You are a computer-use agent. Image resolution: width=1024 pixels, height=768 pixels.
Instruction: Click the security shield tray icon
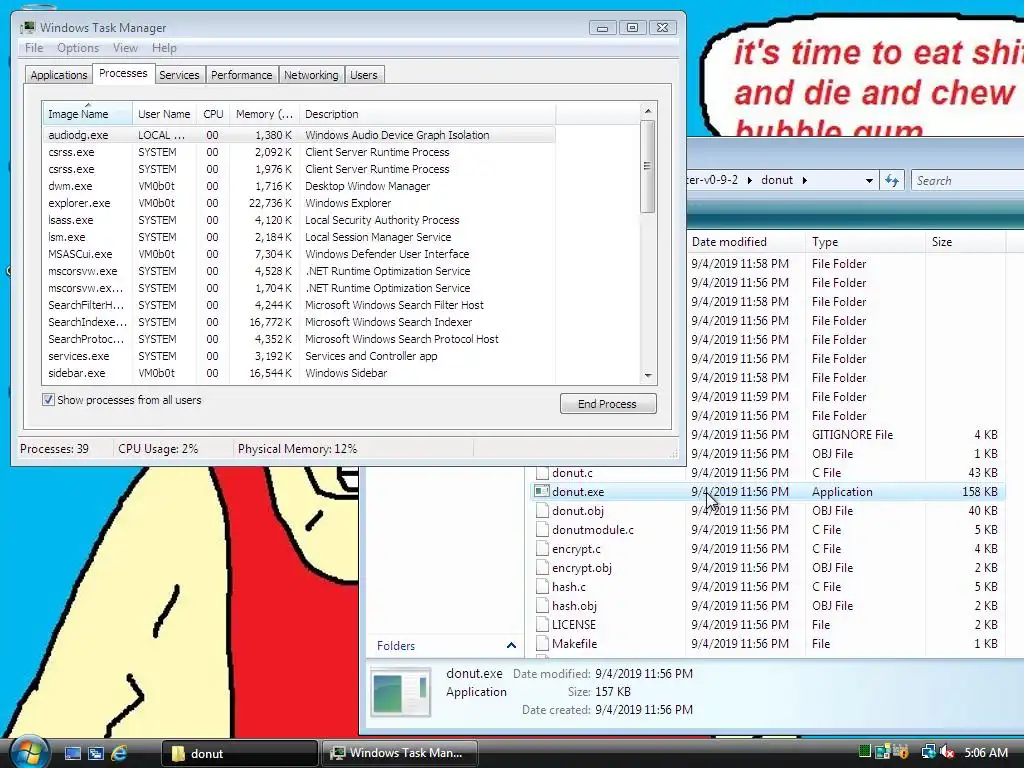[x=901, y=752]
